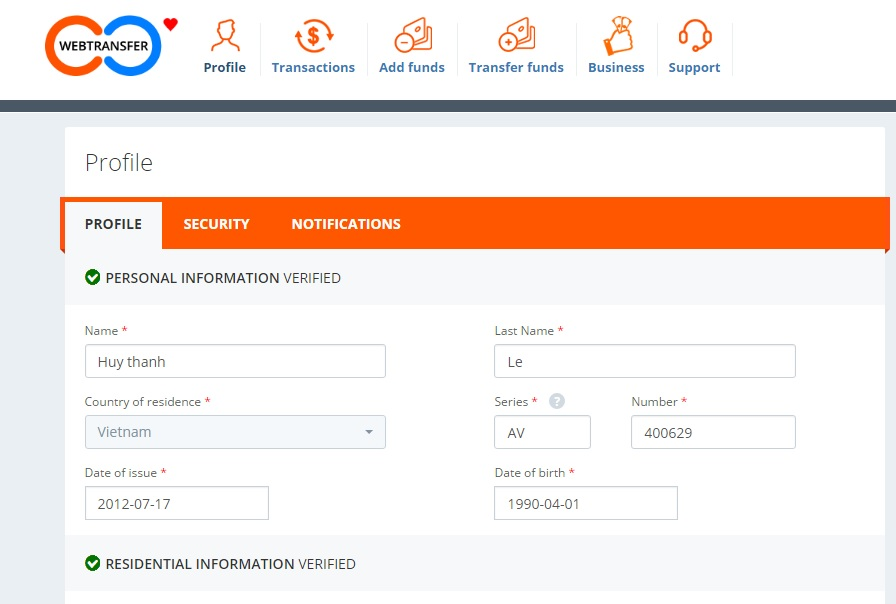Image resolution: width=896 pixels, height=604 pixels.
Task: Click Personal Information verified checkmark
Action: click(93, 277)
